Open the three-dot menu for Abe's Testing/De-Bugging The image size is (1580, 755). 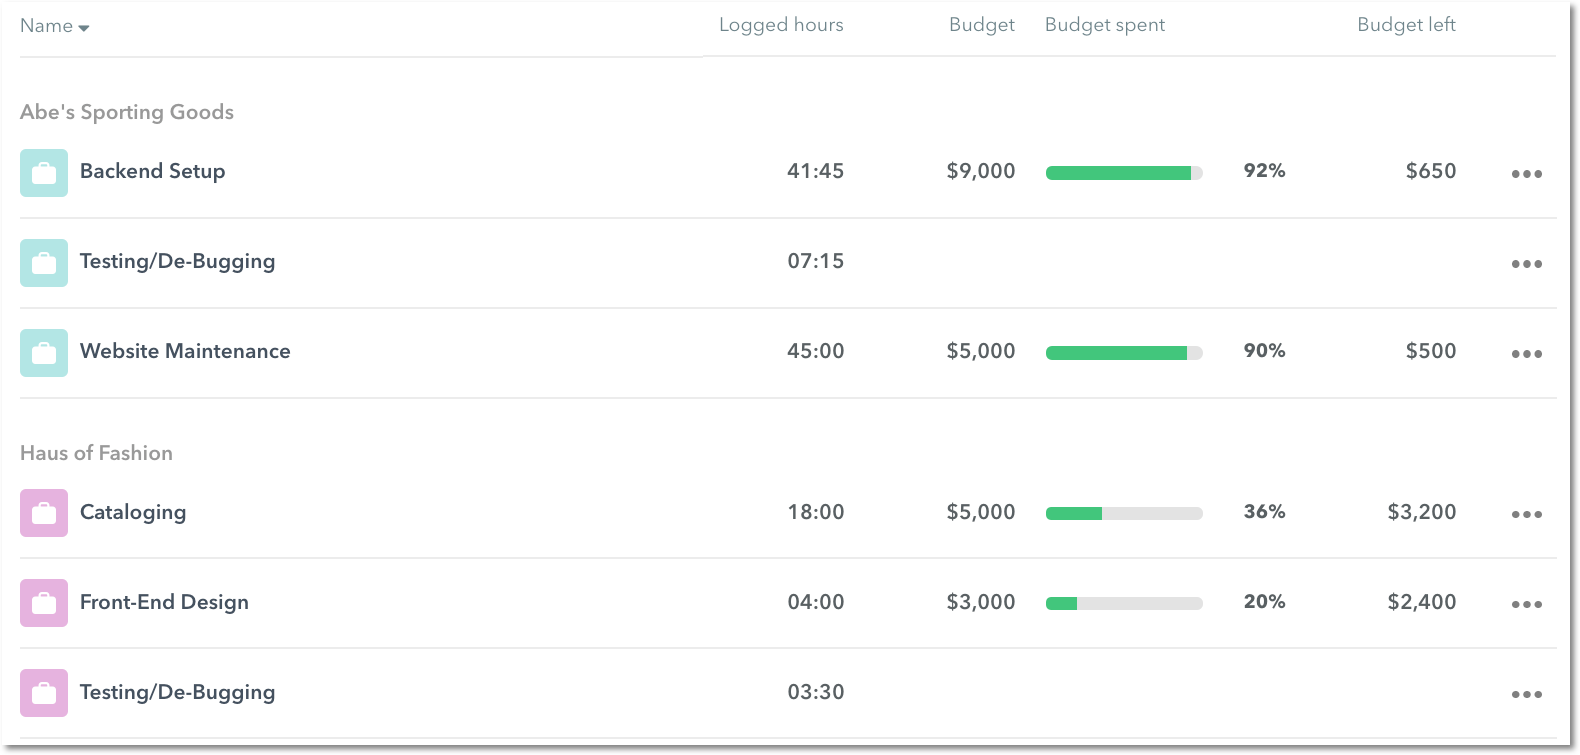pos(1526,264)
